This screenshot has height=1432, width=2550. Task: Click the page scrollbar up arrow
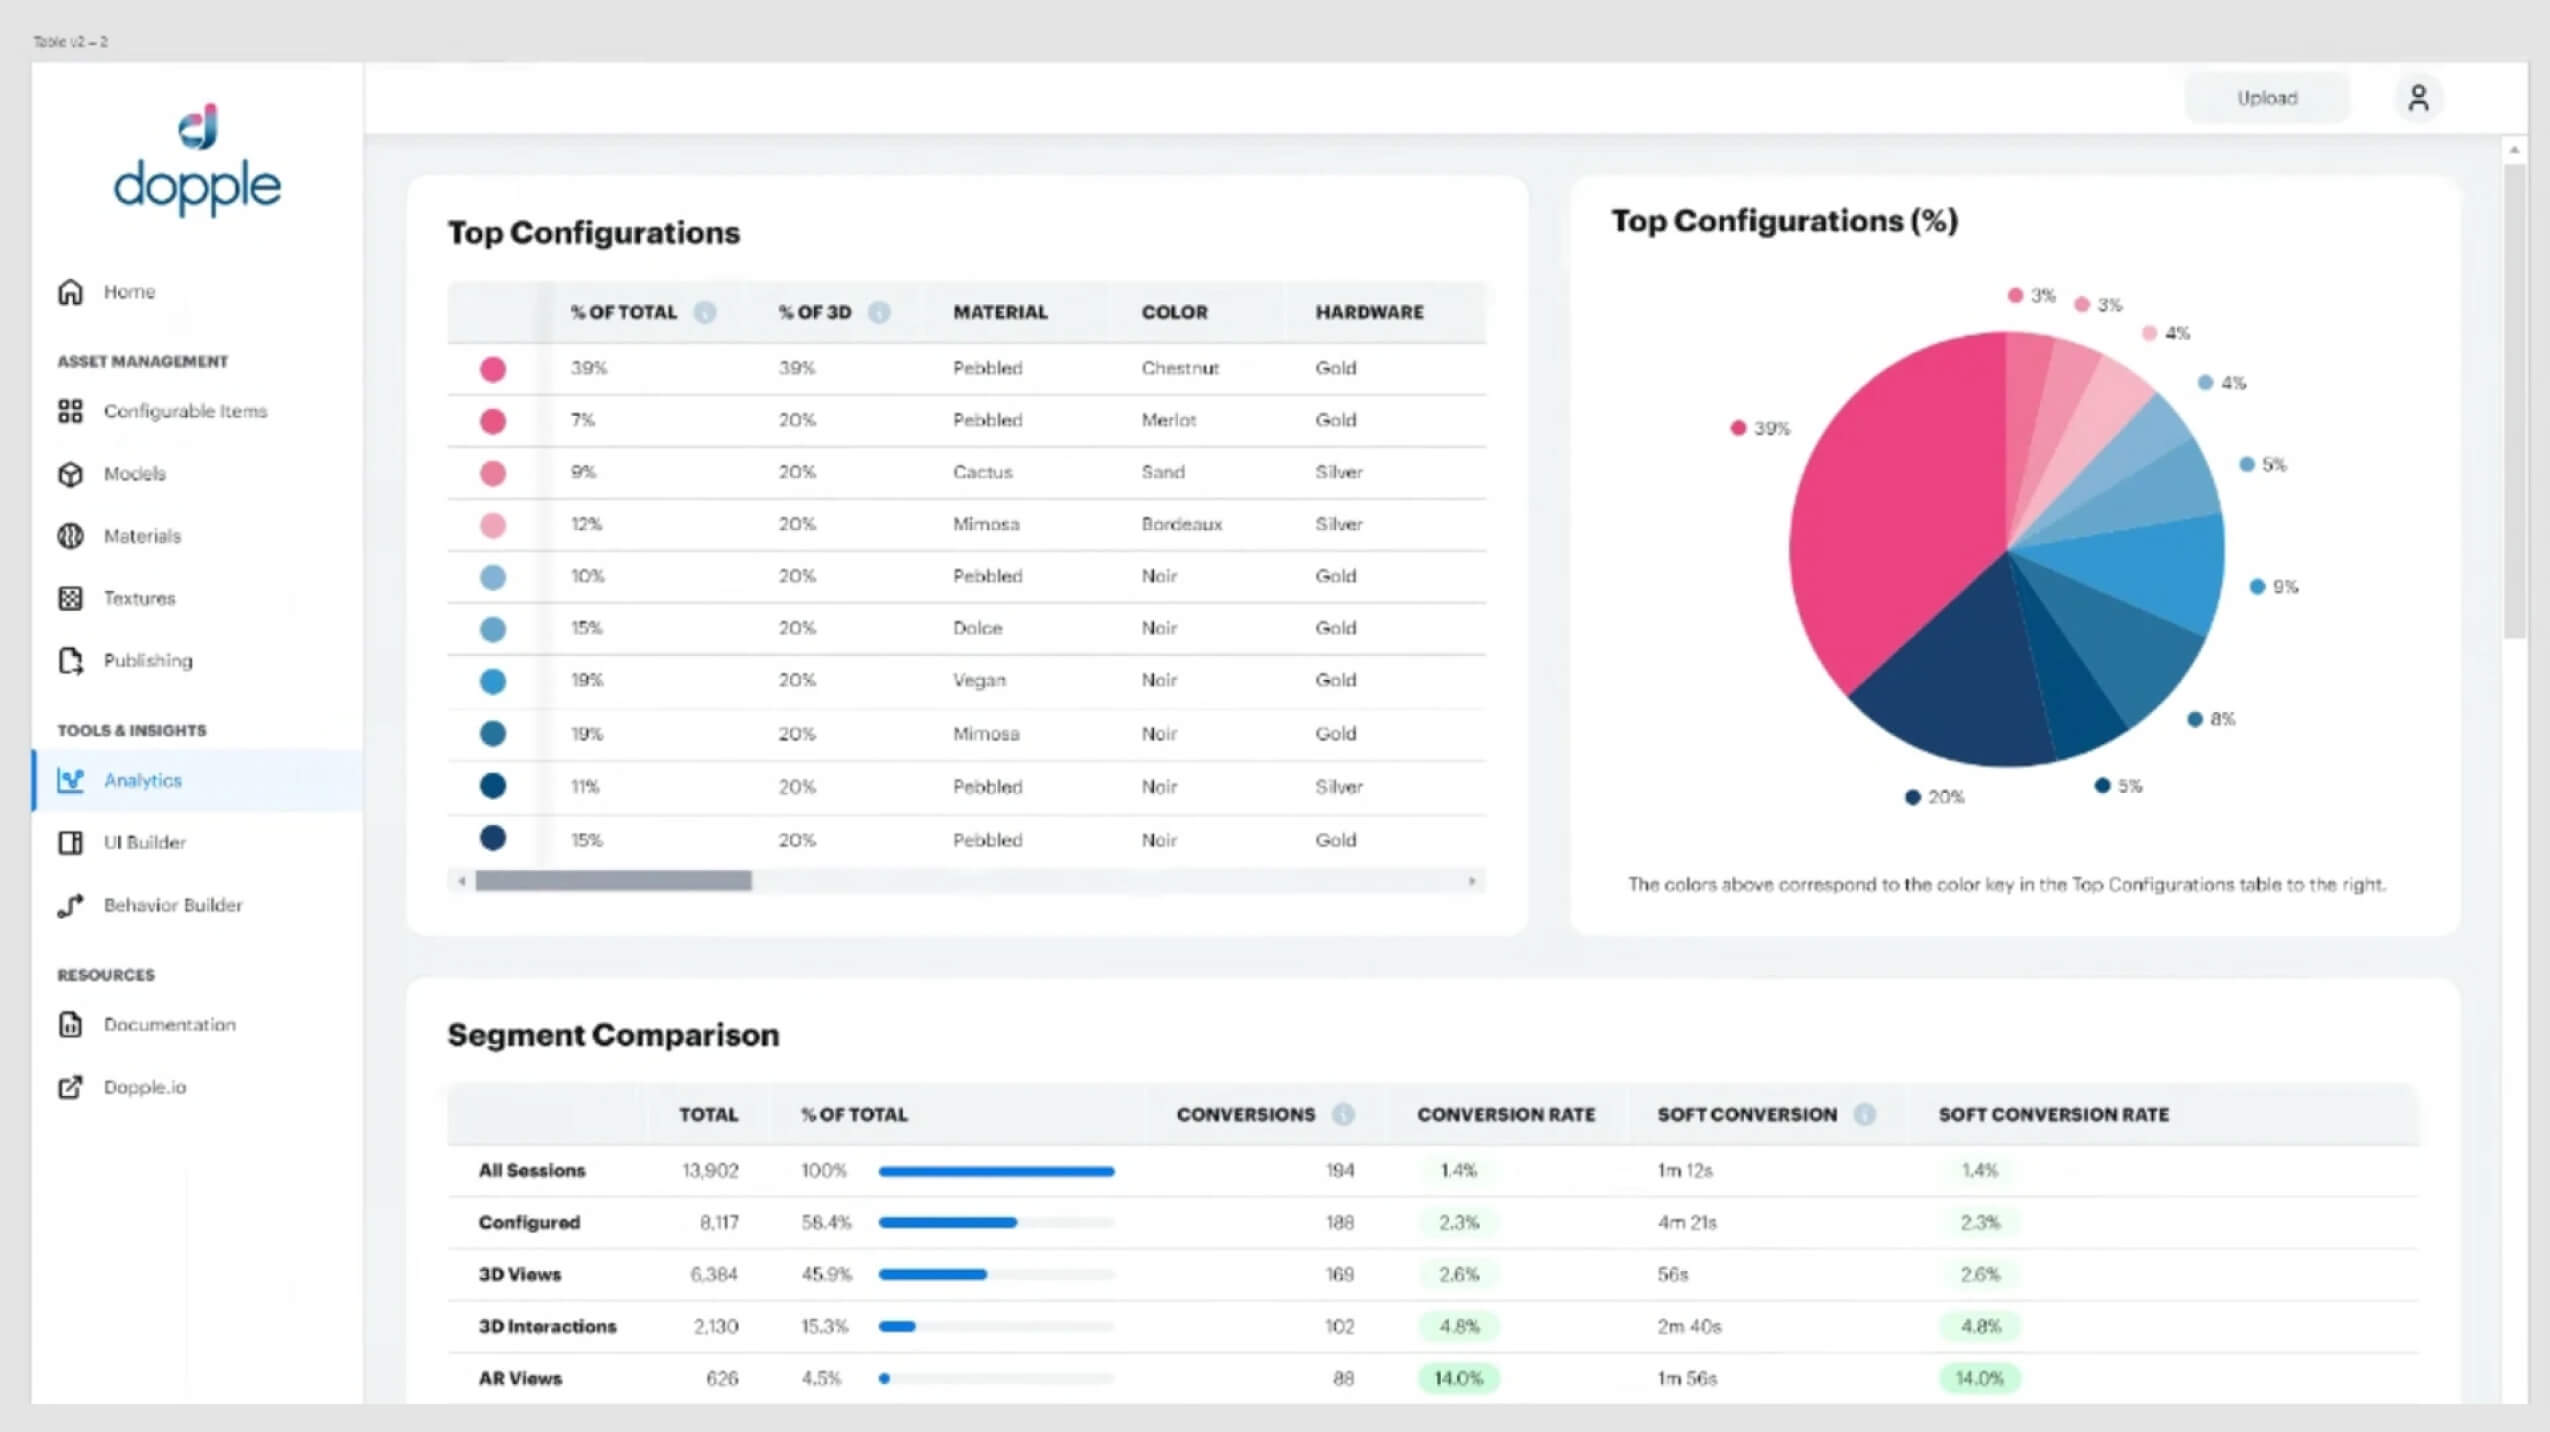pyautogui.click(x=2514, y=150)
